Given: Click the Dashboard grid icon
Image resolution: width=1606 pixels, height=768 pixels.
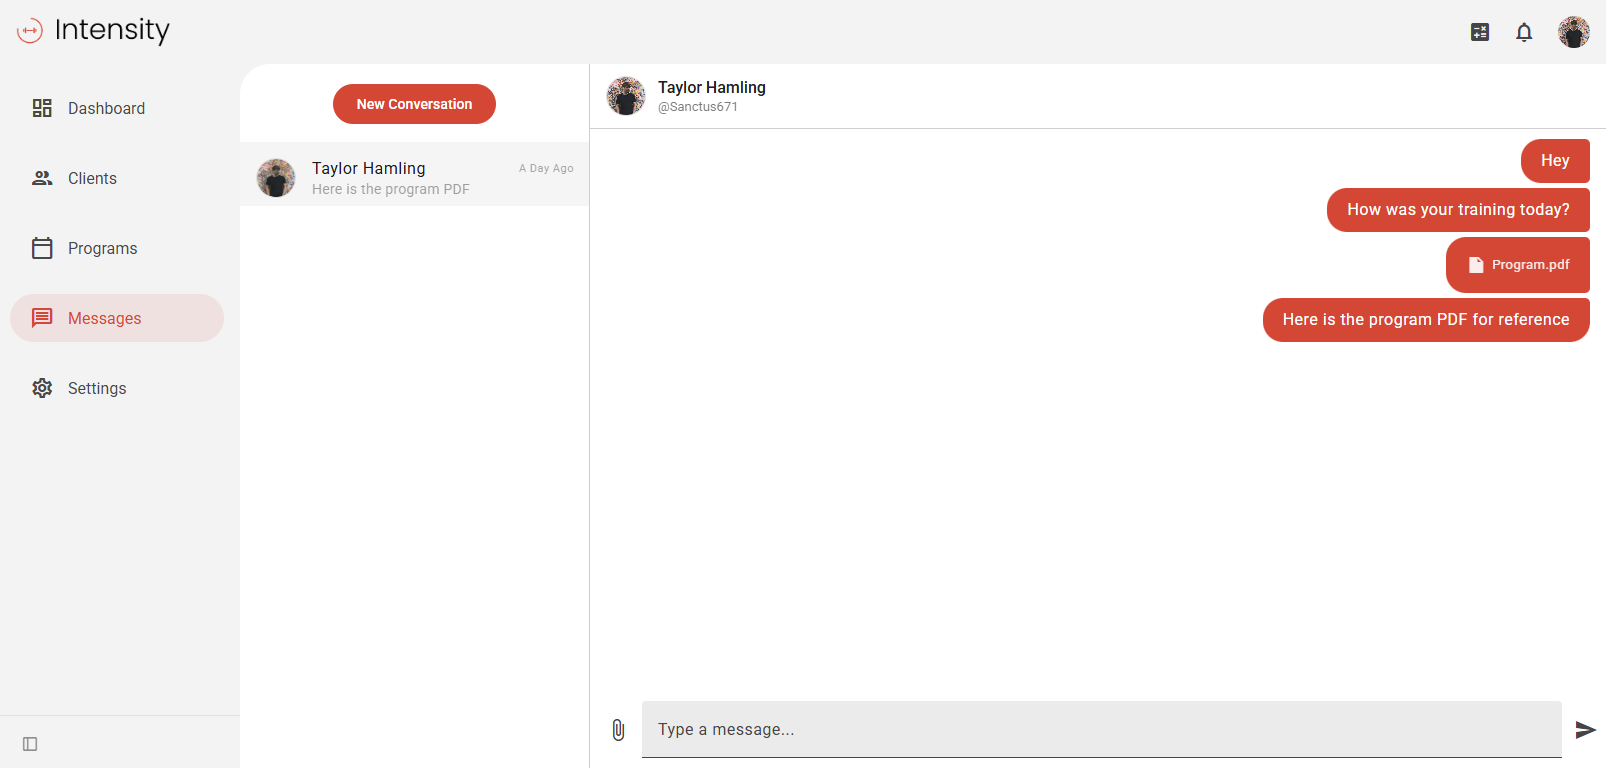Looking at the screenshot, I should (42, 108).
